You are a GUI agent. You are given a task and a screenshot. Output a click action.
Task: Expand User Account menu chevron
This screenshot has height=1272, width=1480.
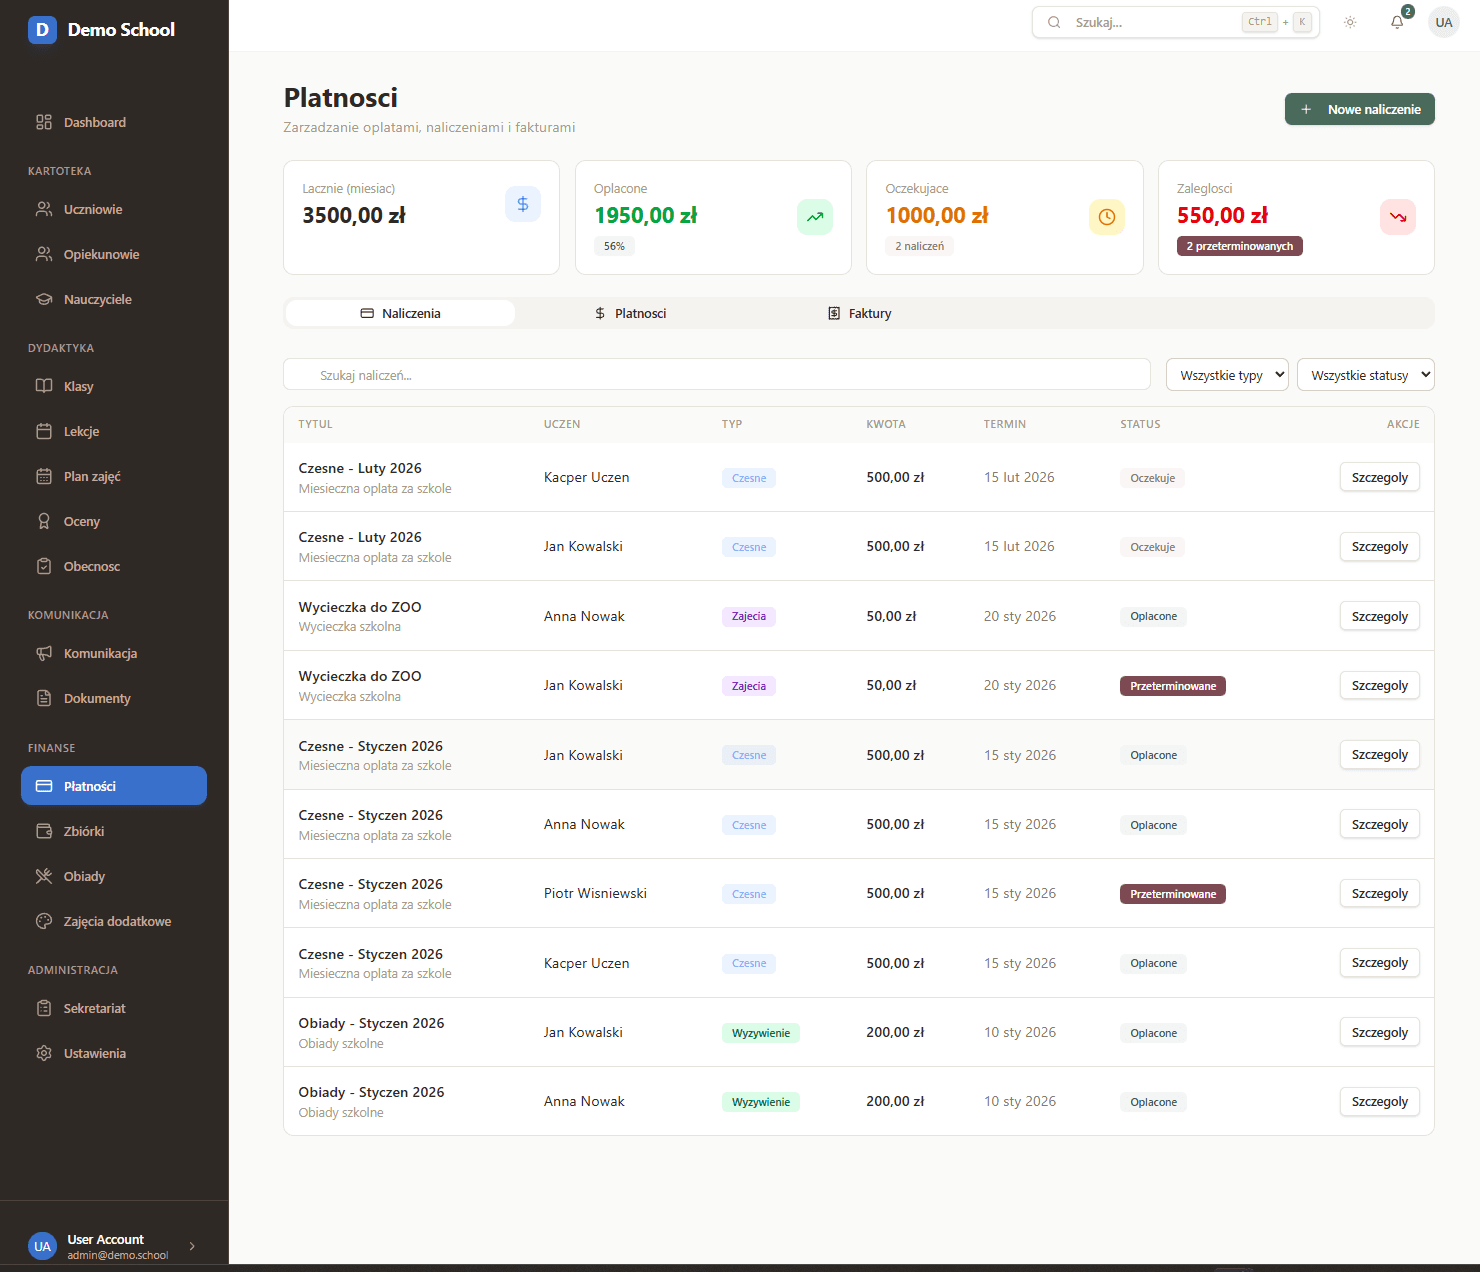click(x=192, y=1246)
